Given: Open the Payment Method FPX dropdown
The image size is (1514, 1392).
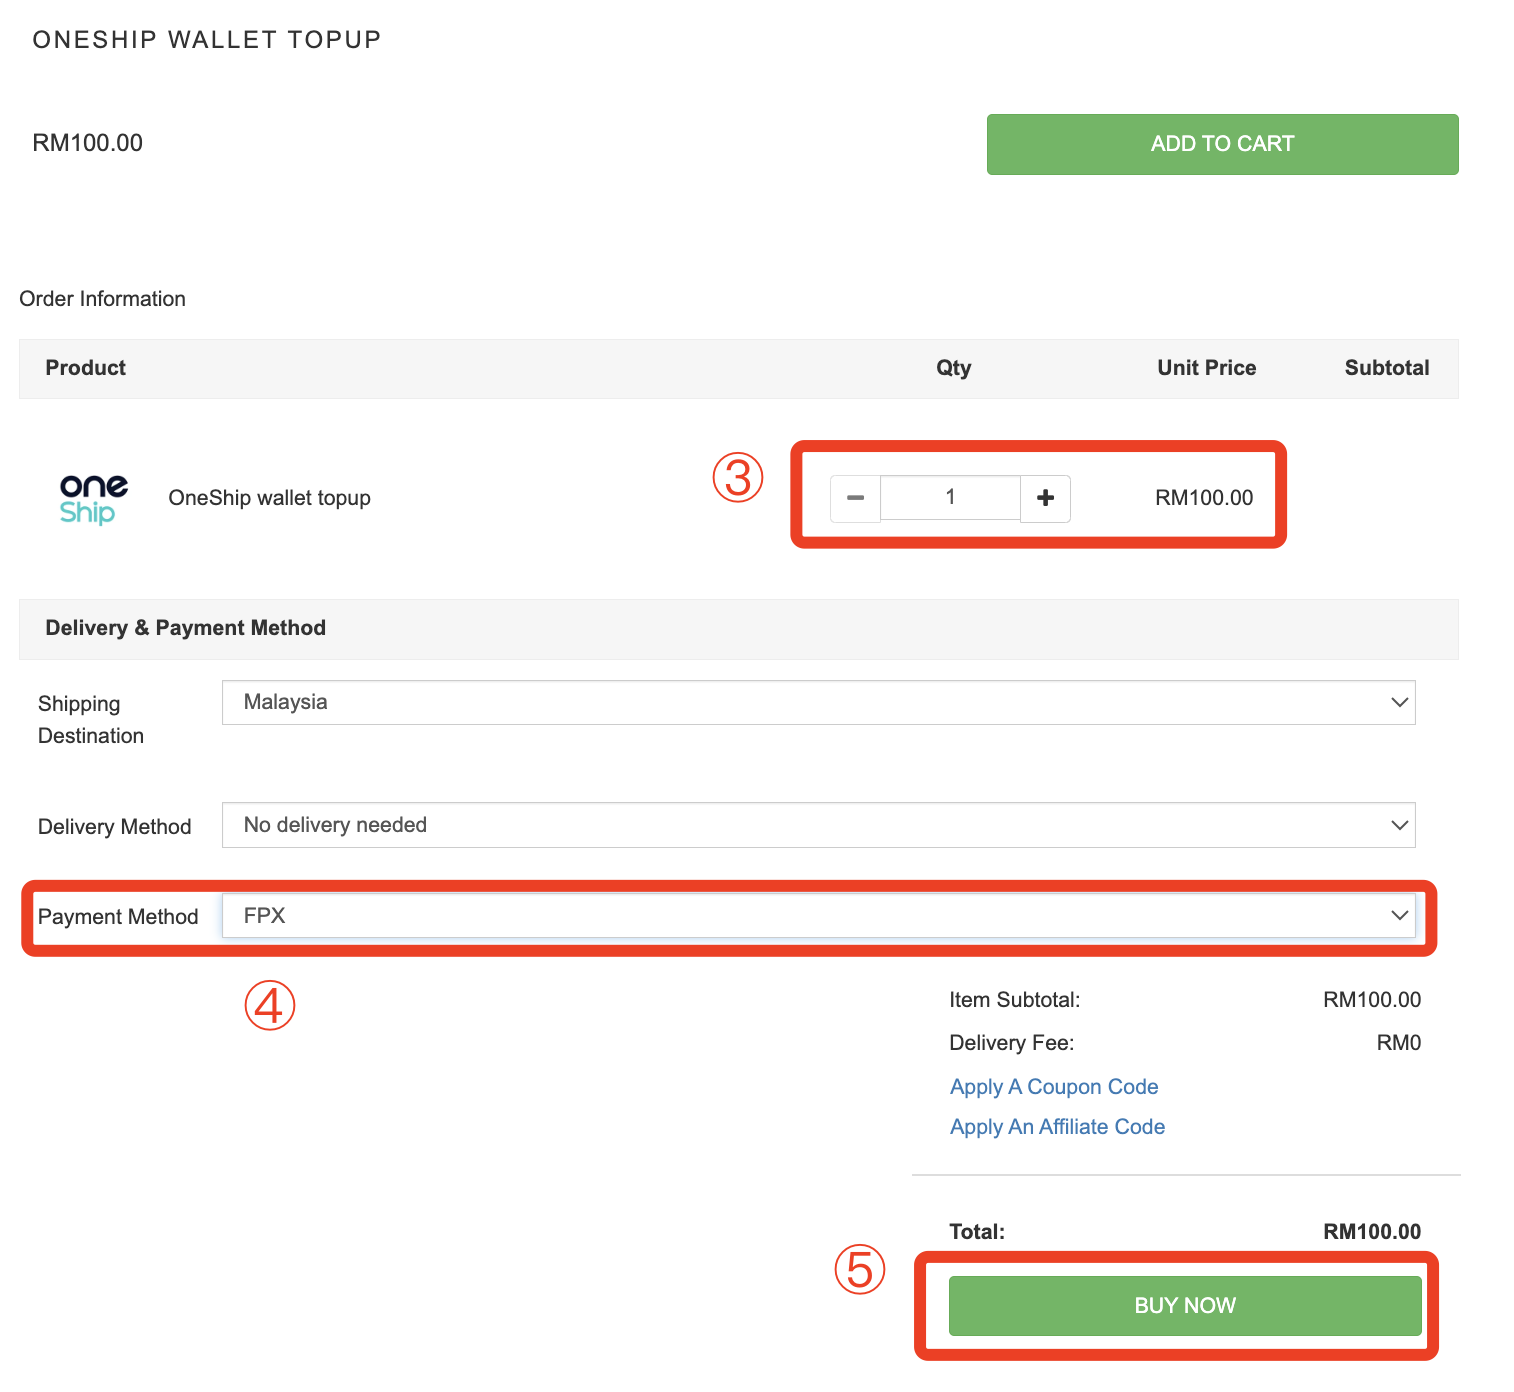Looking at the screenshot, I should (818, 916).
